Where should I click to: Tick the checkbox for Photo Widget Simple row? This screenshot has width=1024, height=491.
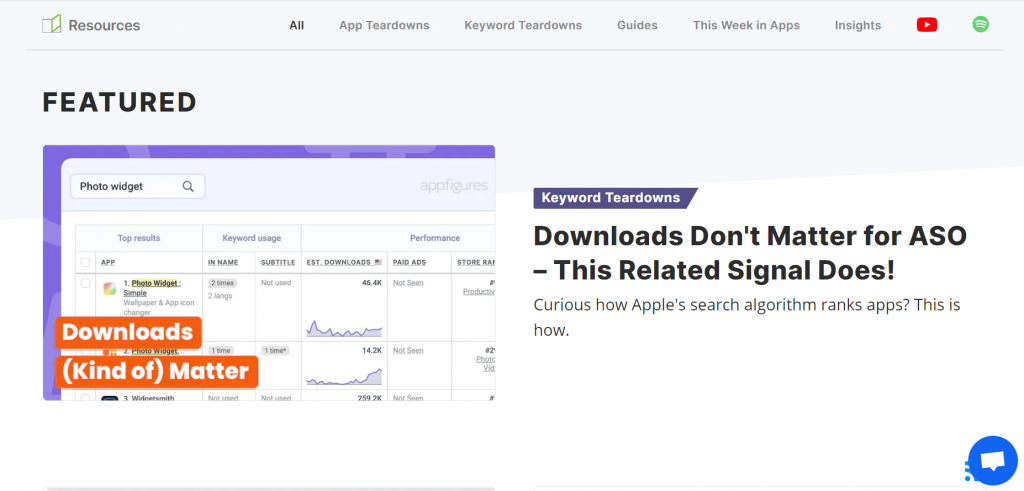85,285
